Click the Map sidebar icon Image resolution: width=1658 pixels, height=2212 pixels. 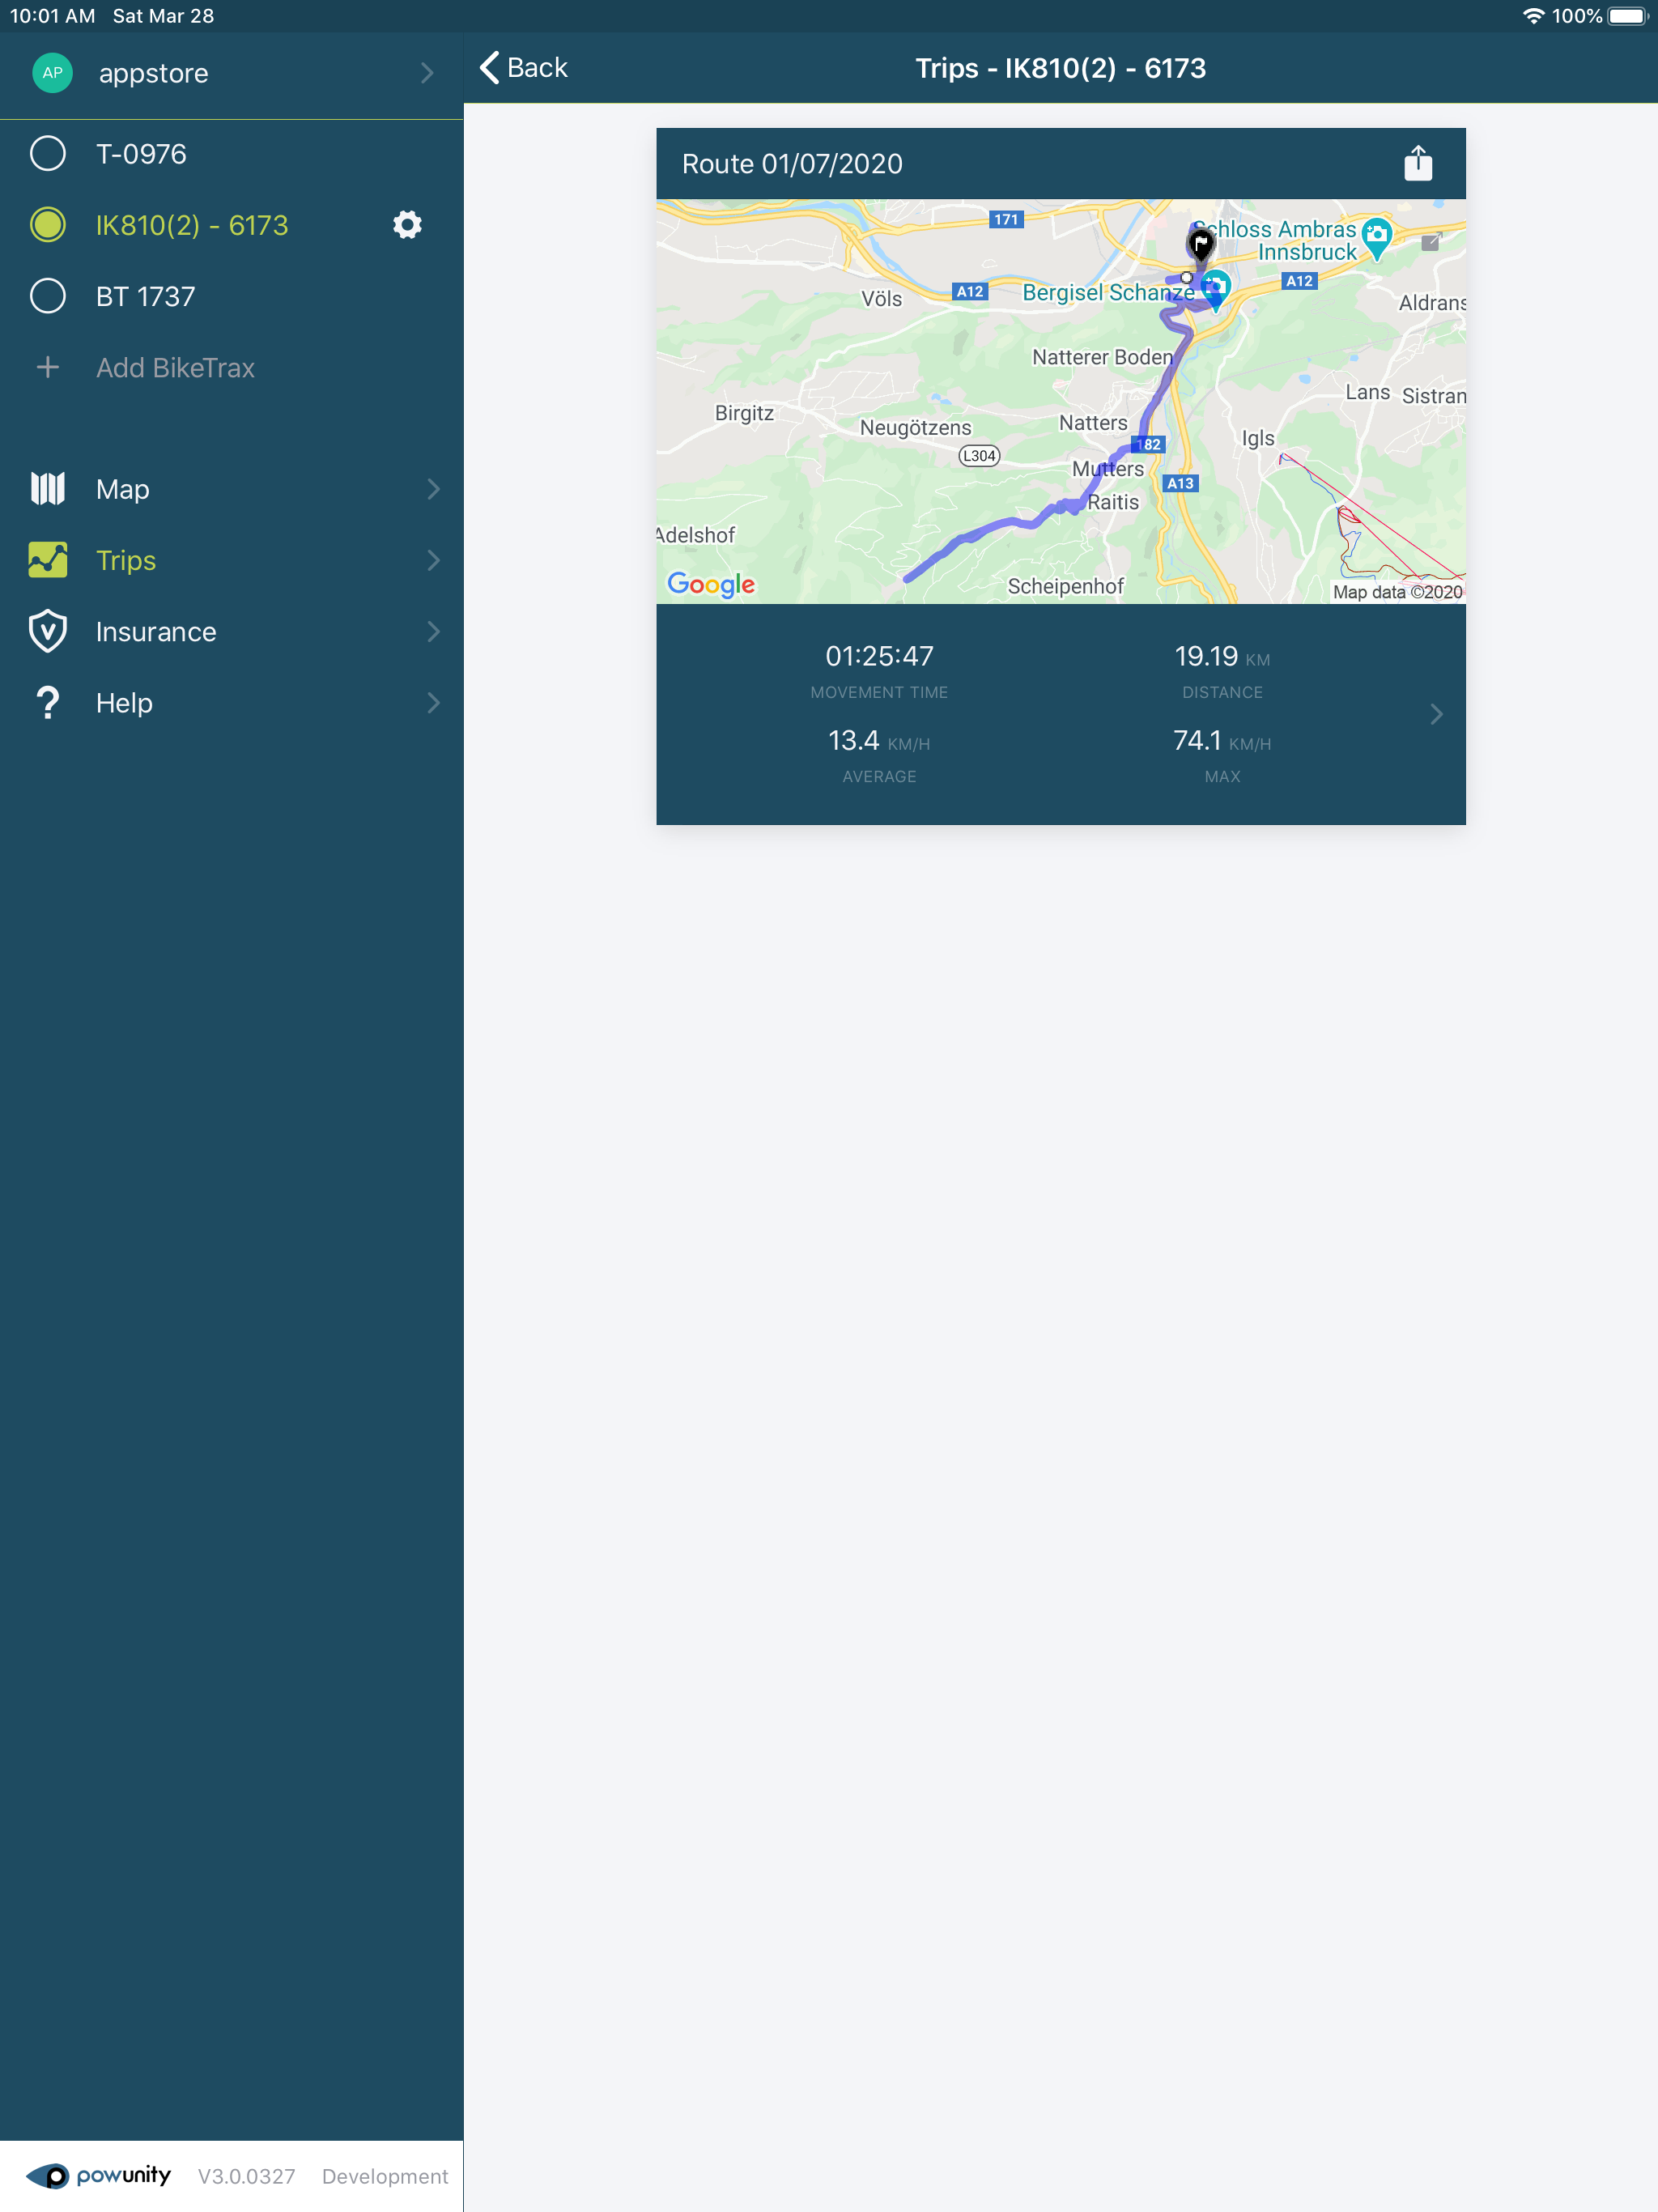point(48,489)
